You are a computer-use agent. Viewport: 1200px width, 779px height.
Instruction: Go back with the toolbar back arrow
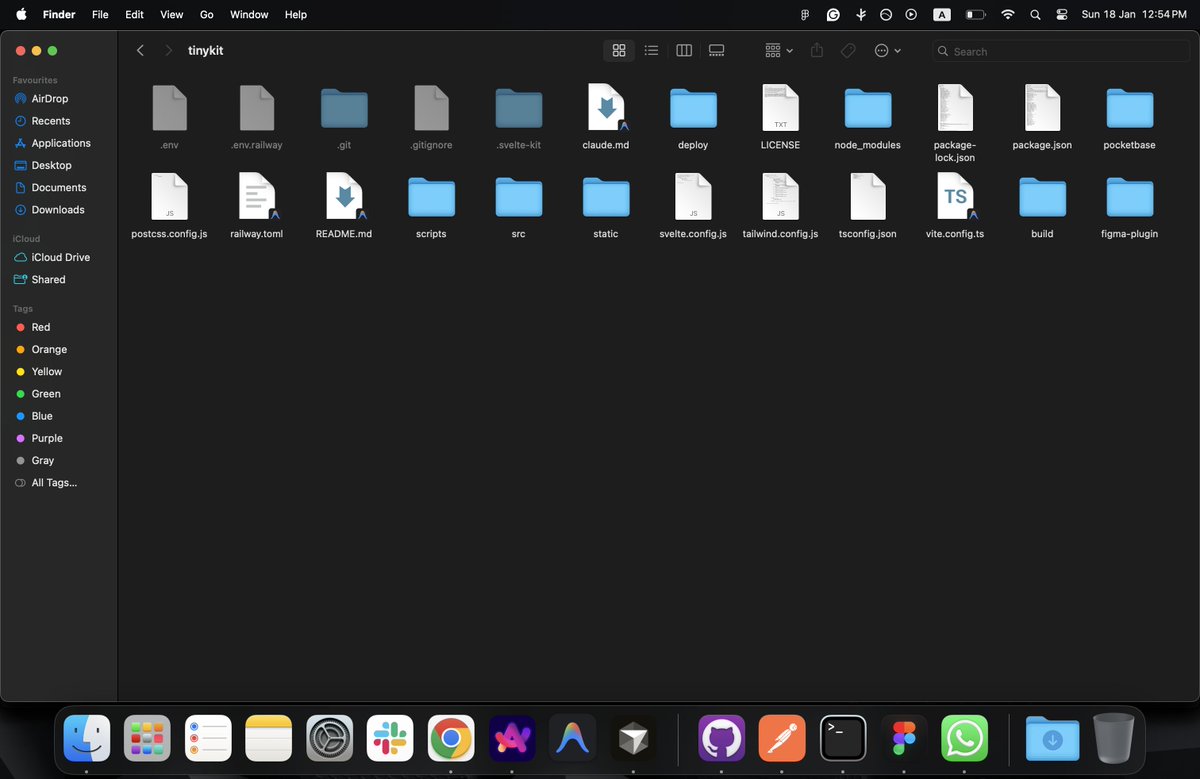pos(140,50)
